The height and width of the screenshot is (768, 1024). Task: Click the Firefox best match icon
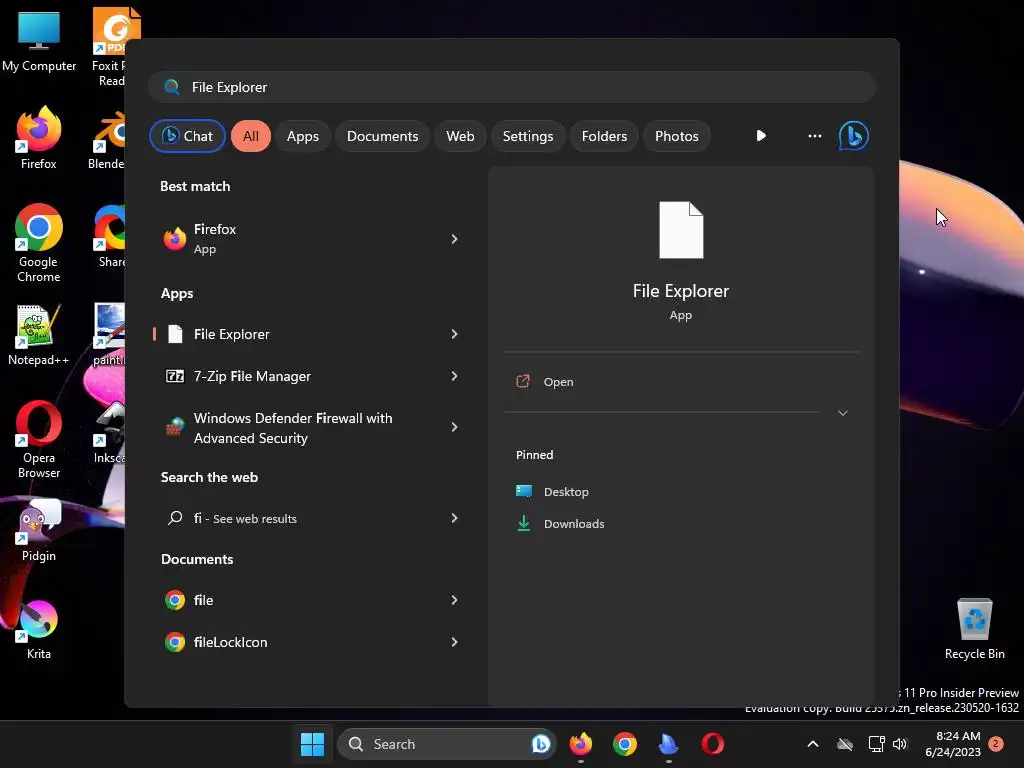(174, 238)
